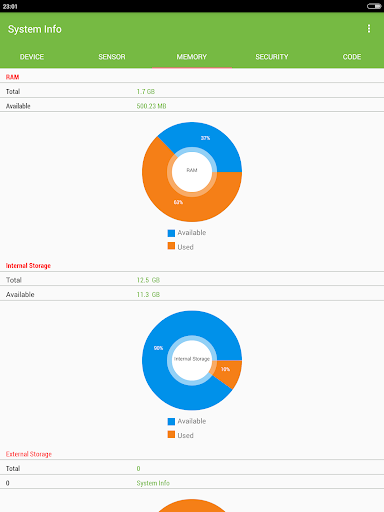Click the orange Used swatch under RAM chart
Screen dimensions: 384x512
click(171, 246)
